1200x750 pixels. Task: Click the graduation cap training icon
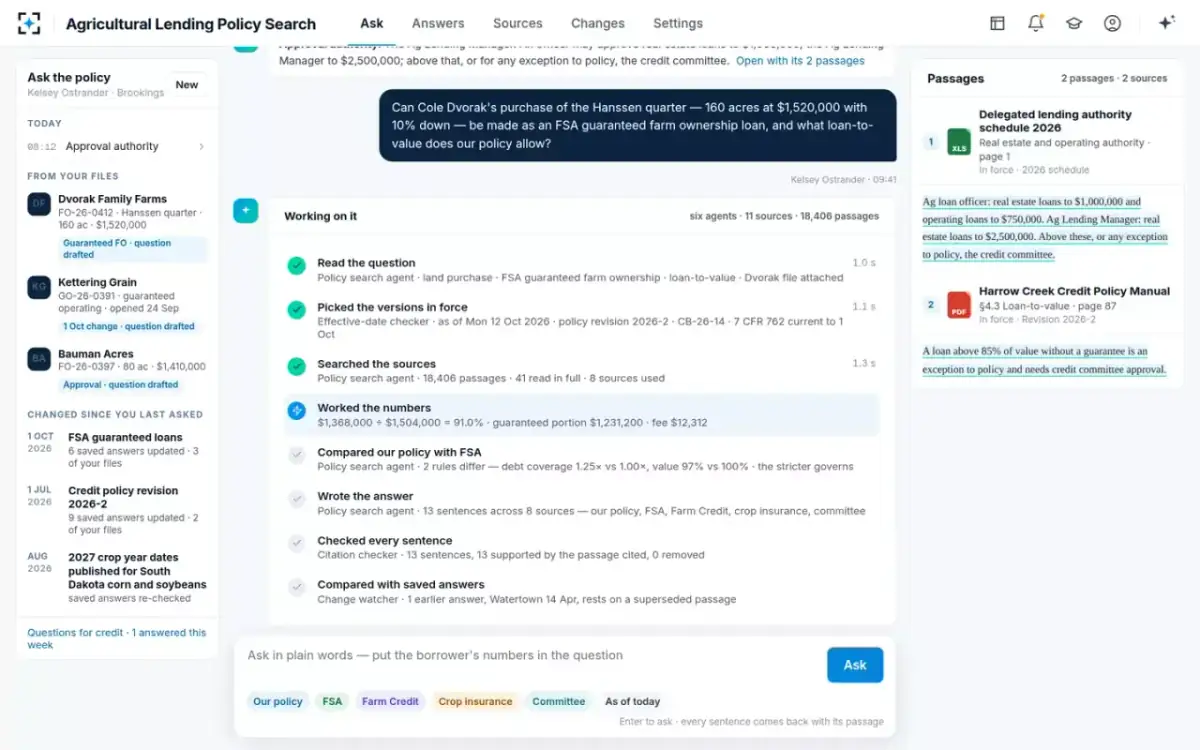coord(1074,23)
